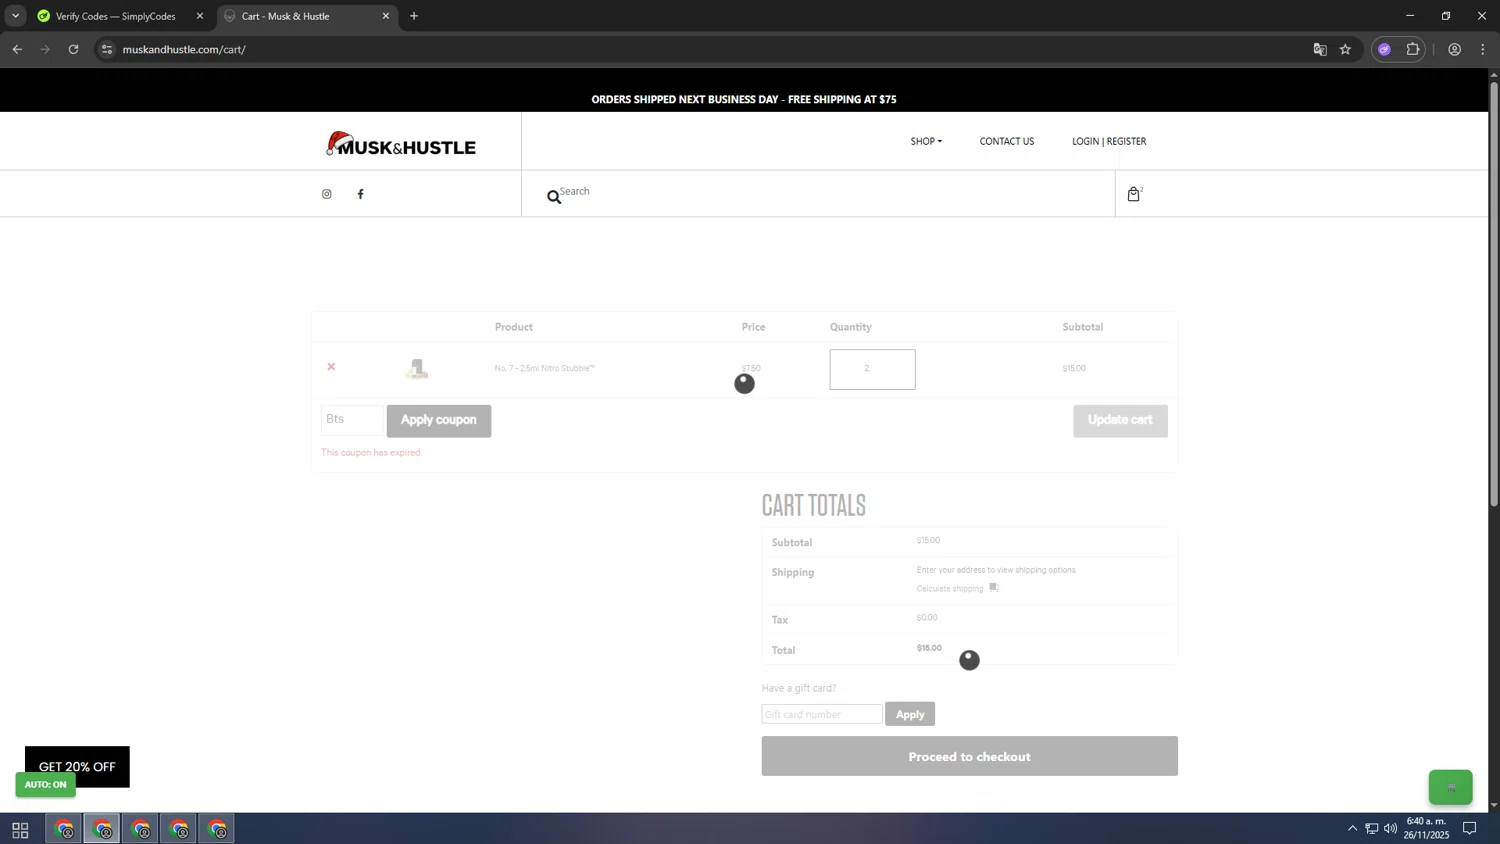Close the Verify Codes tab
Image resolution: width=1500 pixels, height=844 pixels.
coord(199,16)
